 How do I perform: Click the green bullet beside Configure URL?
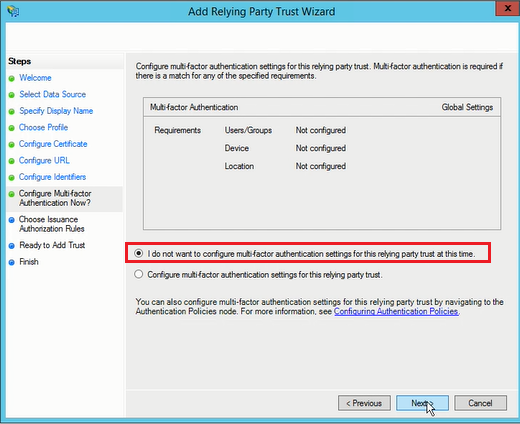point(12,161)
